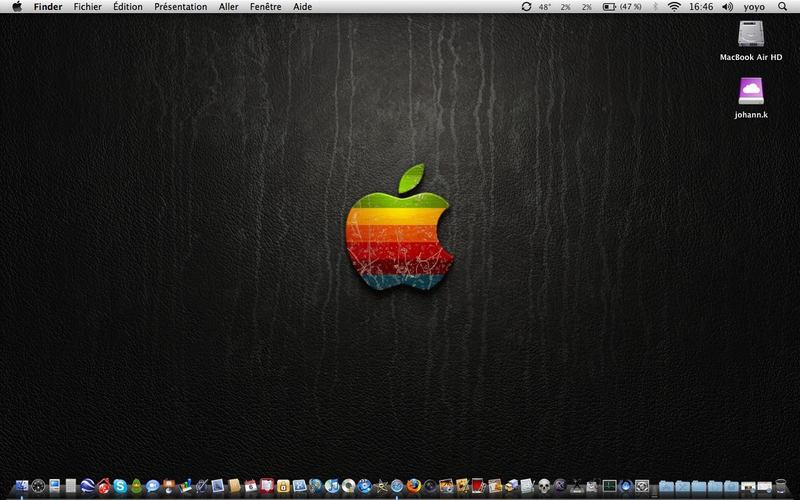Launch iChat video bubble icon

click(x=153, y=486)
